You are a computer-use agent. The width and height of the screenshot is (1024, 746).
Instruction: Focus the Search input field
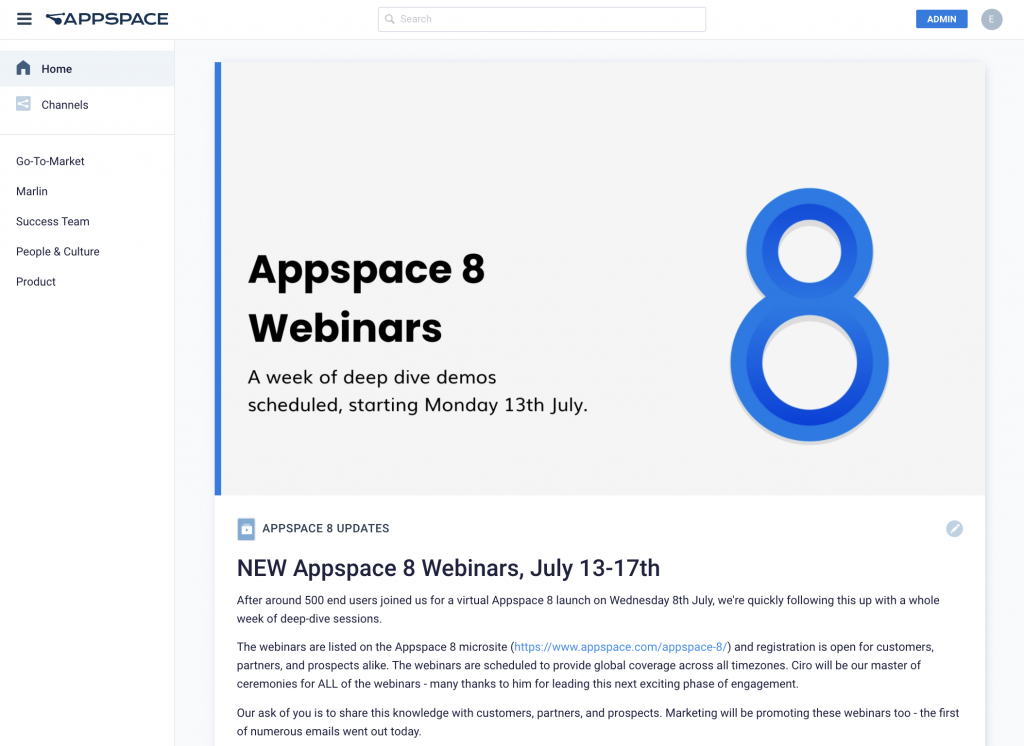(541, 19)
